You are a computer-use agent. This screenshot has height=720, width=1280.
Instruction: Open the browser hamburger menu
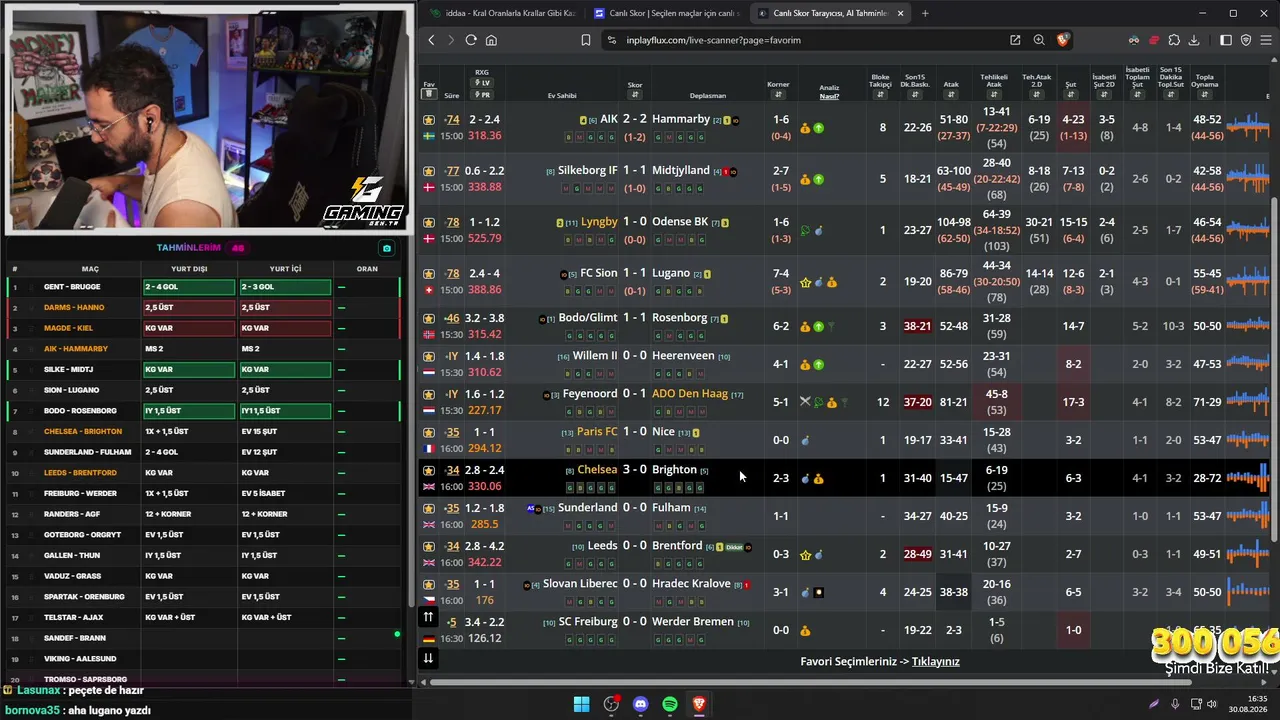[1266, 40]
